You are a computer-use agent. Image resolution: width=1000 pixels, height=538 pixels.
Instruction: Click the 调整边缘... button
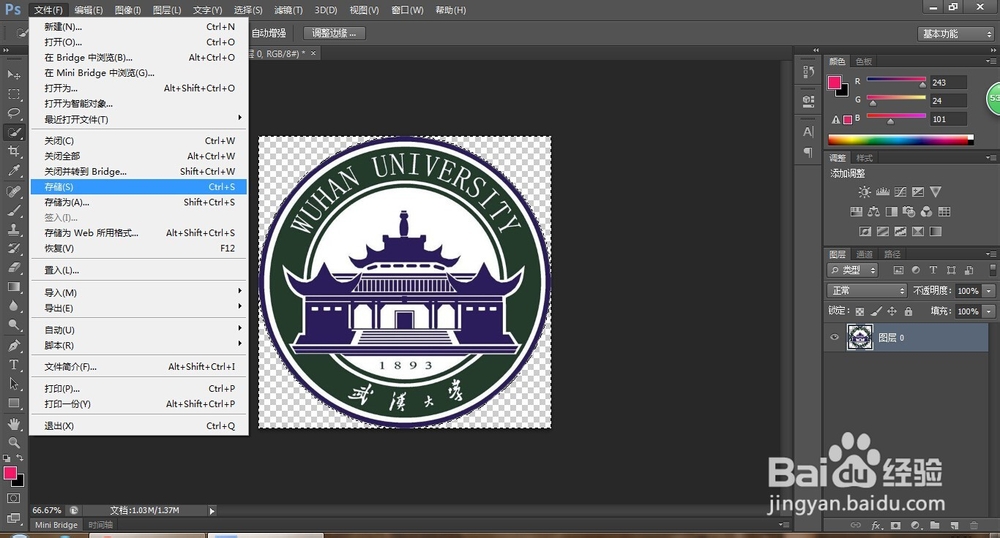click(334, 33)
